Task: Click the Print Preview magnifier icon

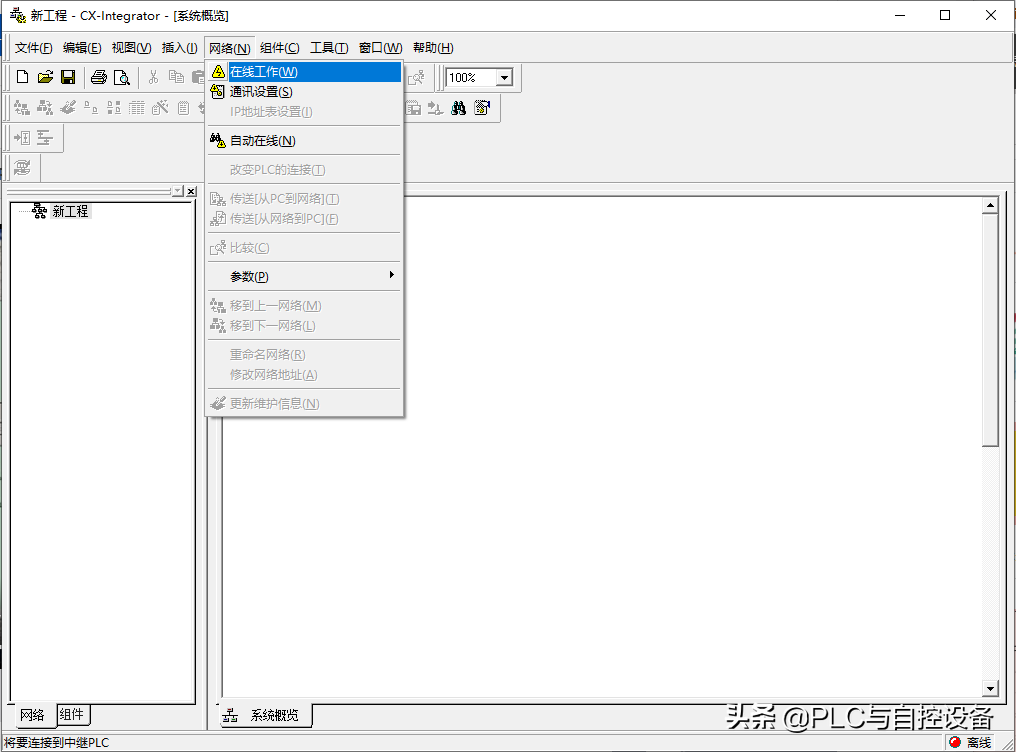Action: (x=121, y=77)
